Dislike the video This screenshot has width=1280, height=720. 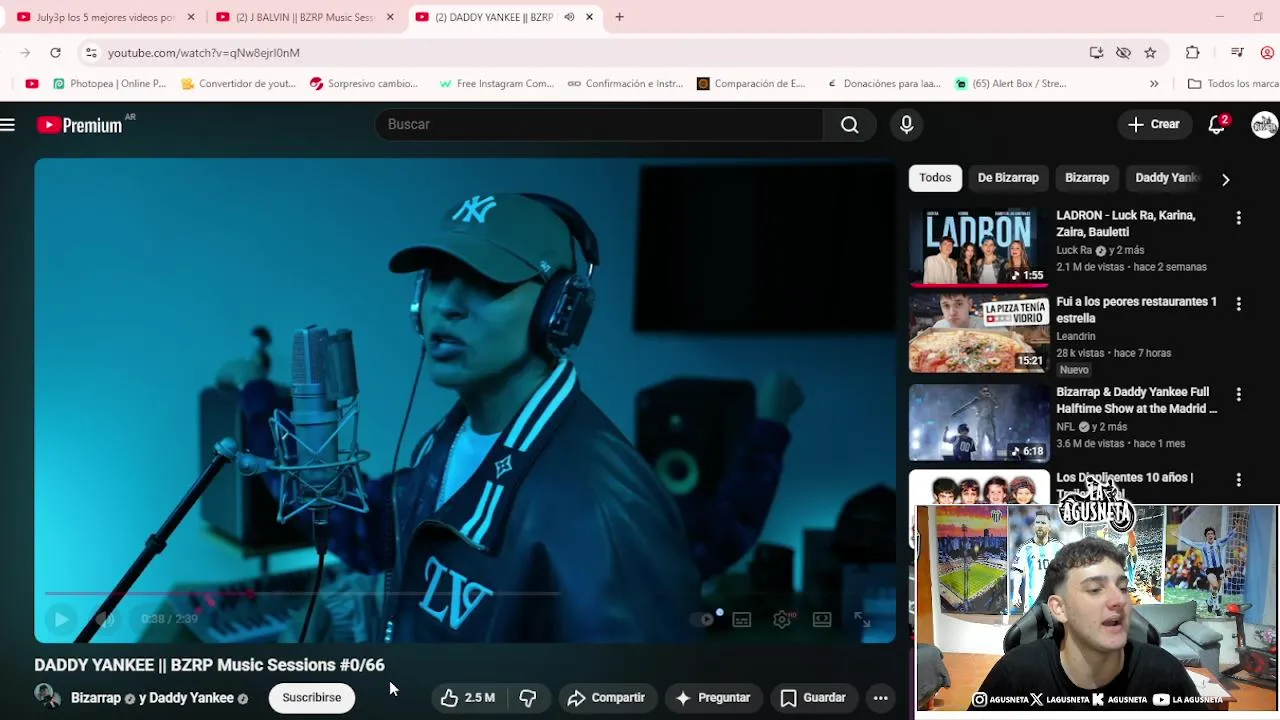[528, 698]
